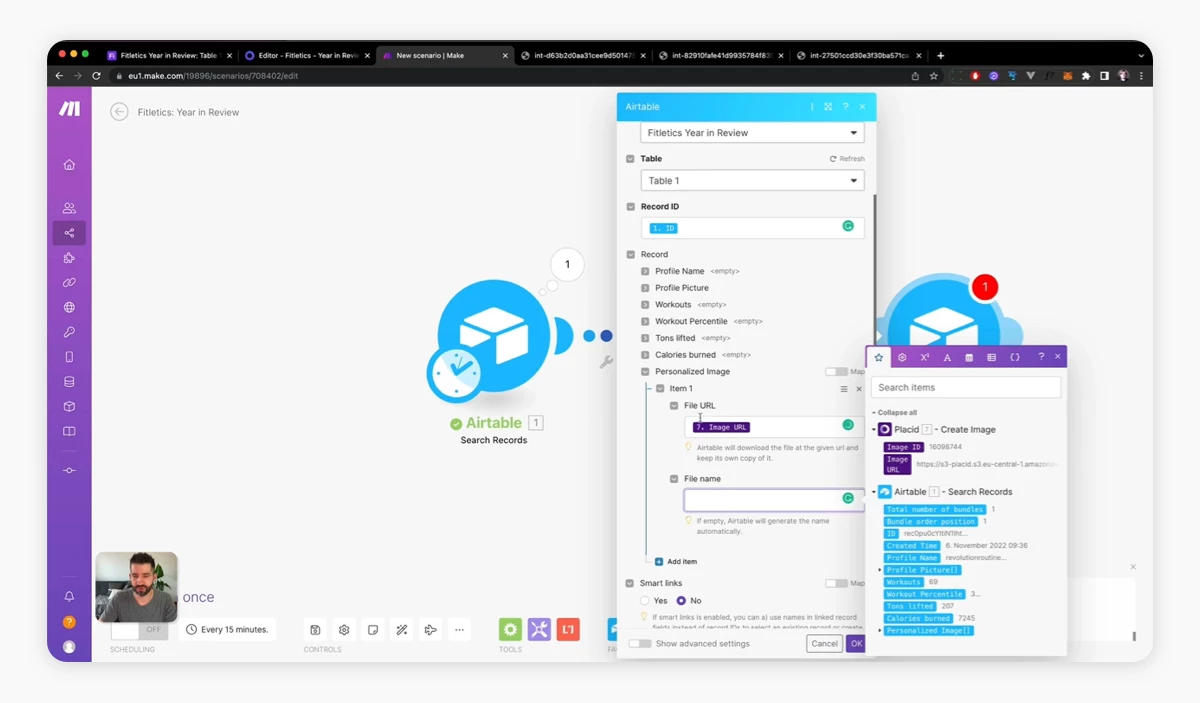Open the Notifications bell in sidebar
The width and height of the screenshot is (1200, 703).
(x=69, y=596)
